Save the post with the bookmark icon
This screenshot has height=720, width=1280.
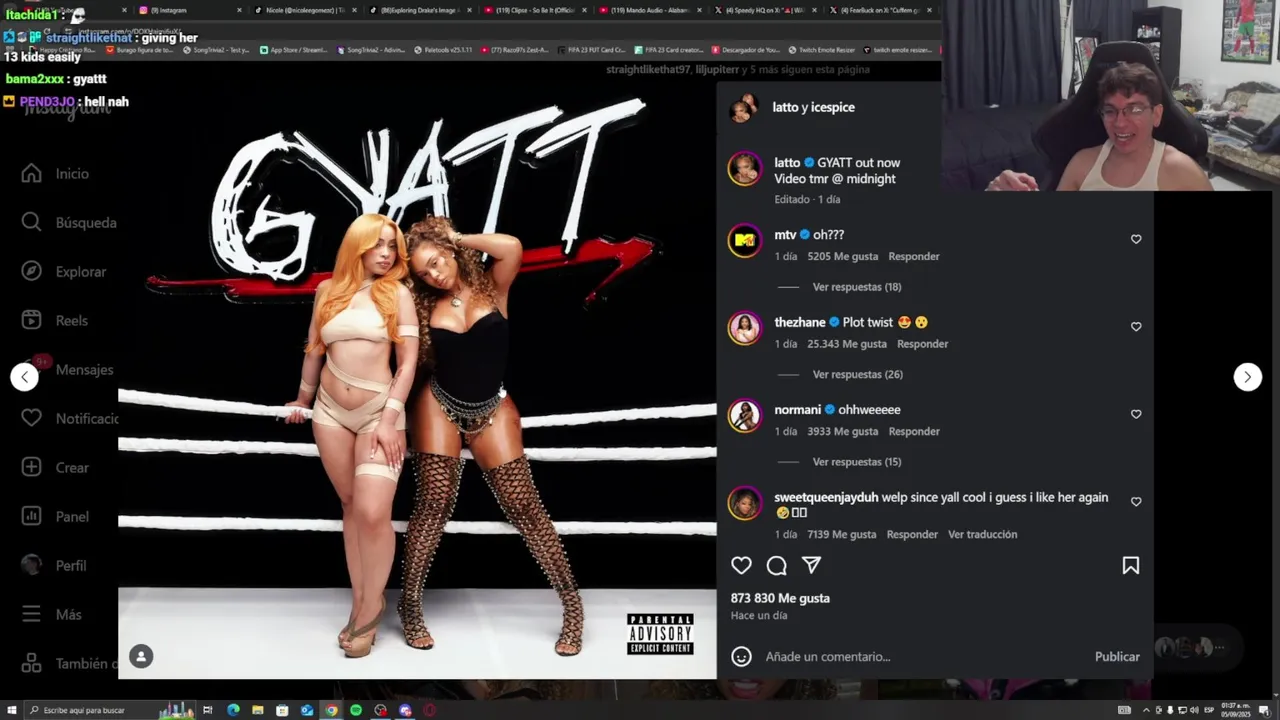pyautogui.click(x=1131, y=566)
